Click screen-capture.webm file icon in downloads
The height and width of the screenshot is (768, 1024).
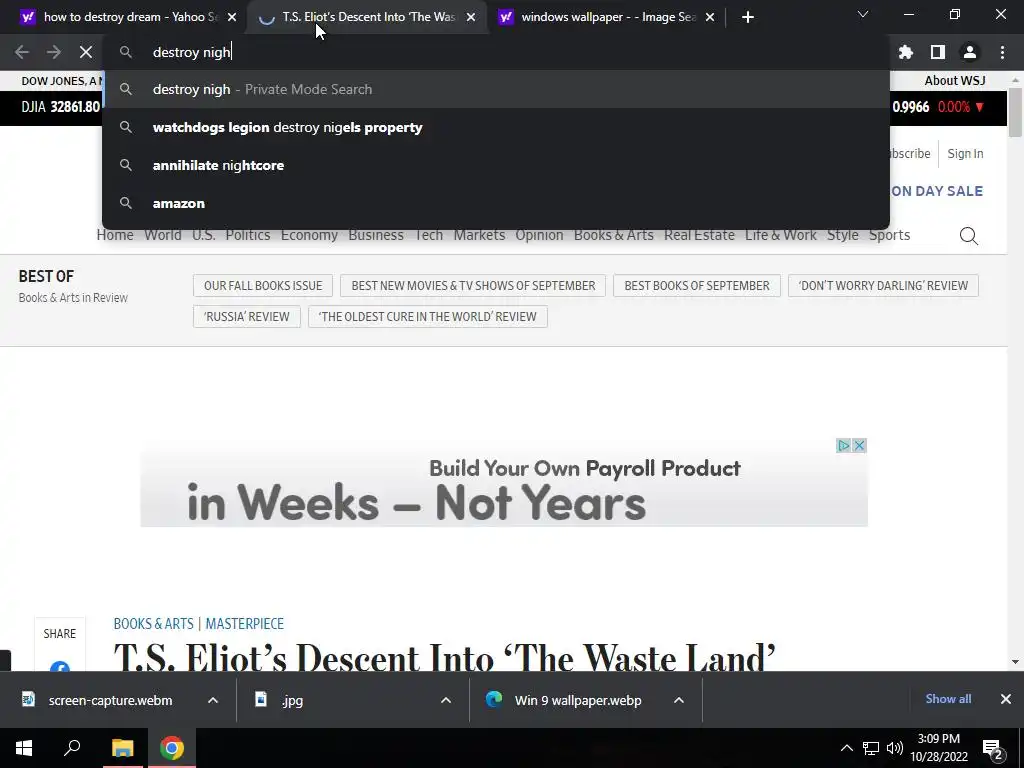28,699
